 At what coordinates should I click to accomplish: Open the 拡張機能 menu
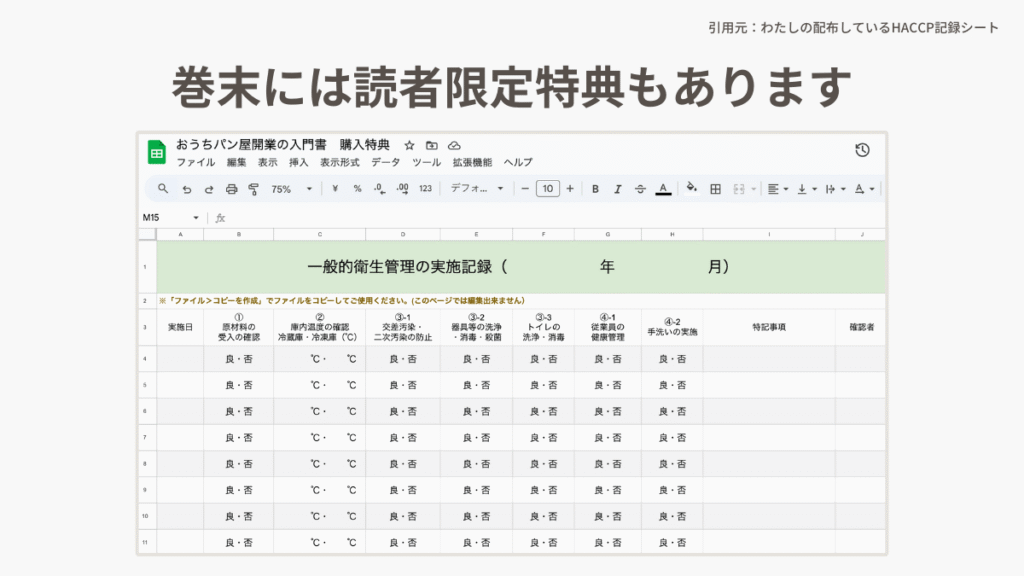pyautogui.click(x=472, y=162)
